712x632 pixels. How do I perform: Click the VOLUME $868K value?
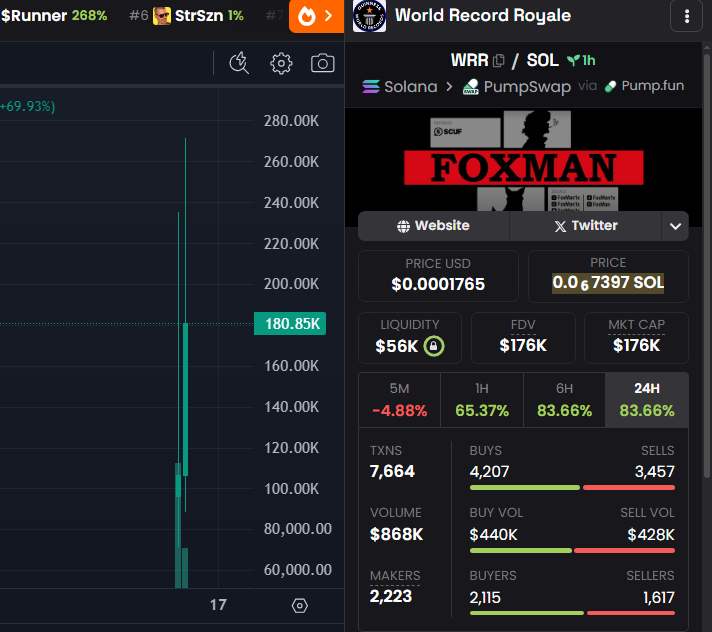click(396, 534)
